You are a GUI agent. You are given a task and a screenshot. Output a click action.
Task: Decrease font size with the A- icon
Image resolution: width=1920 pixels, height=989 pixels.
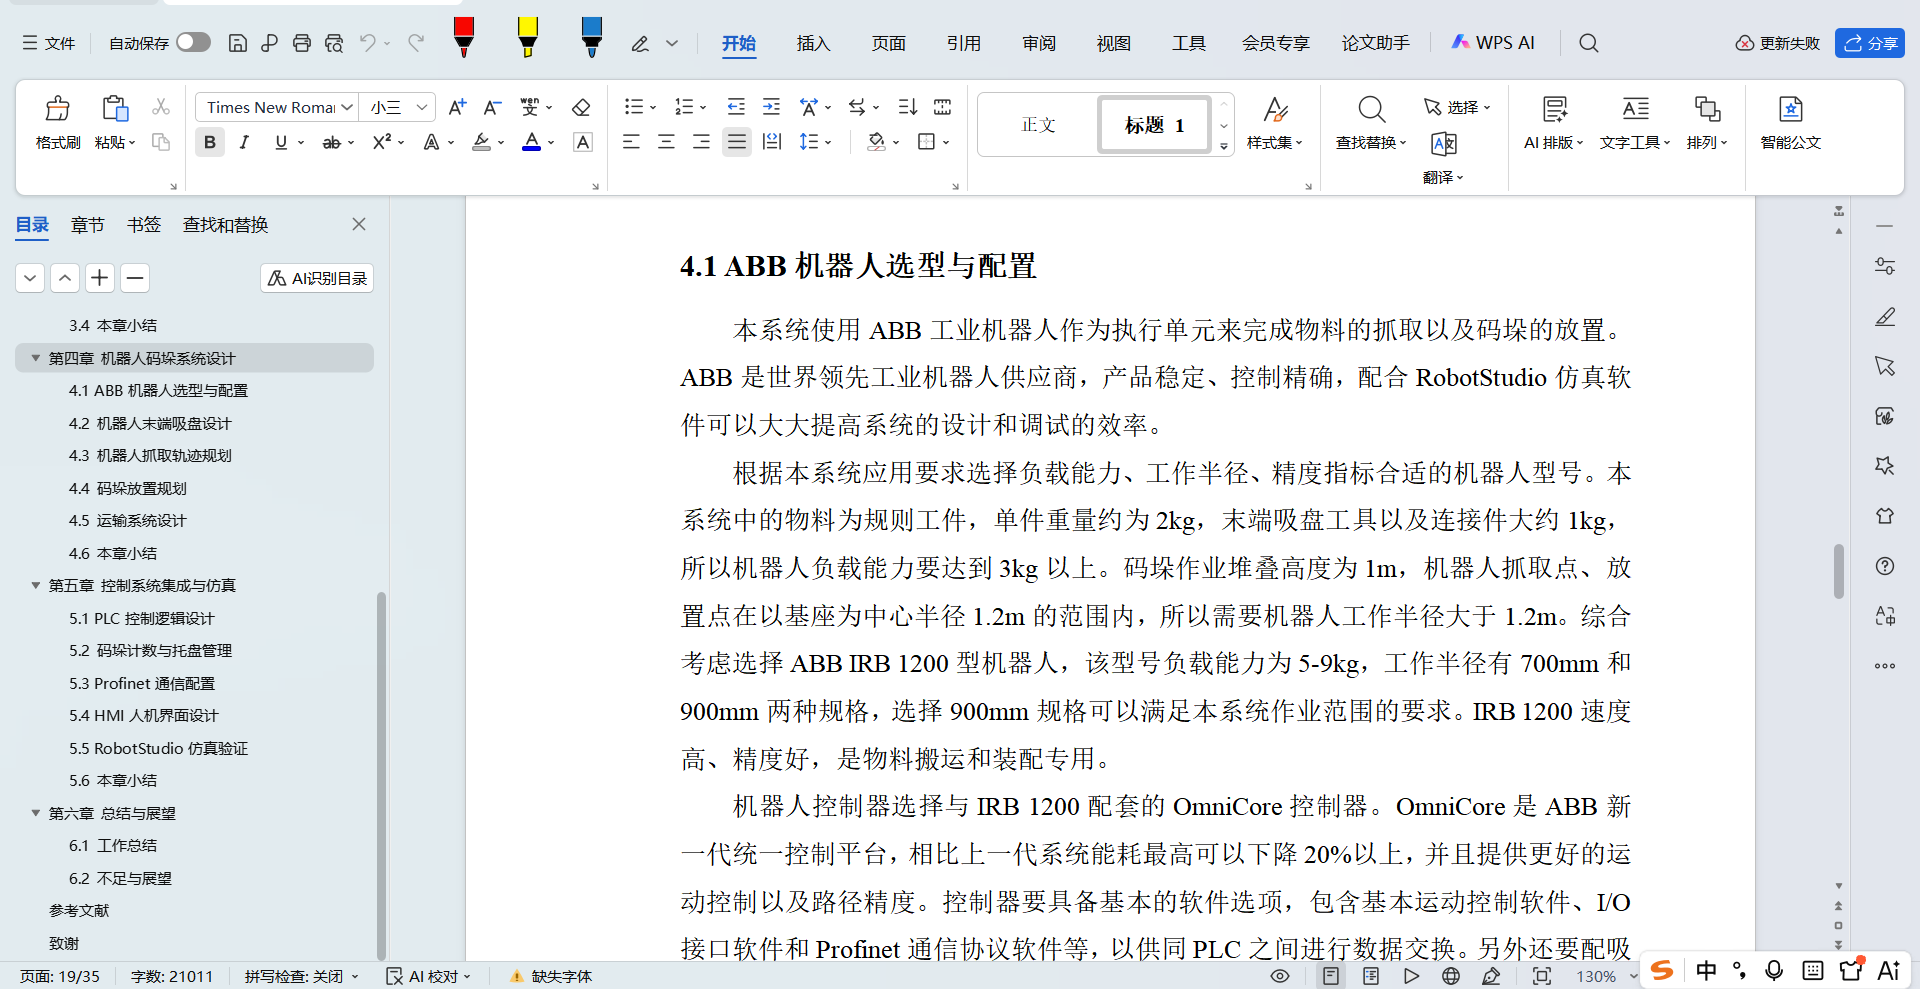click(x=492, y=107)
